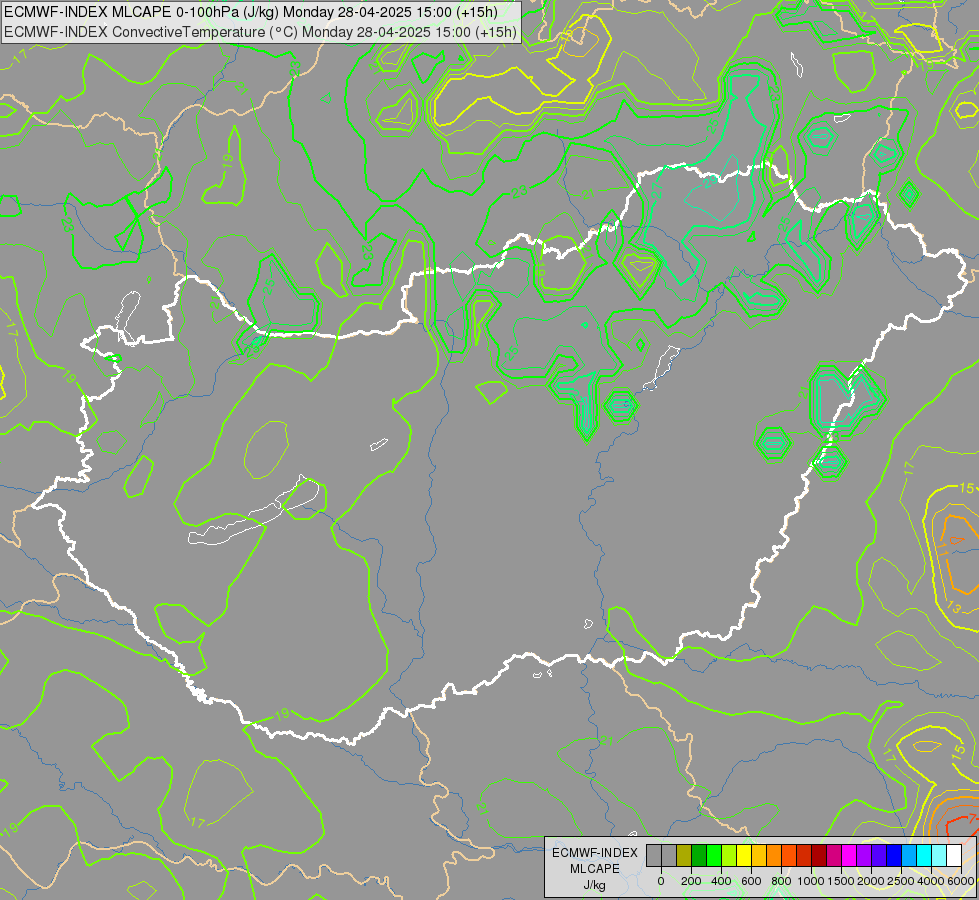Select the olive swatch in the legend
Image resolution: width=979 pixels, height=900 pixels.
(684, 855)
